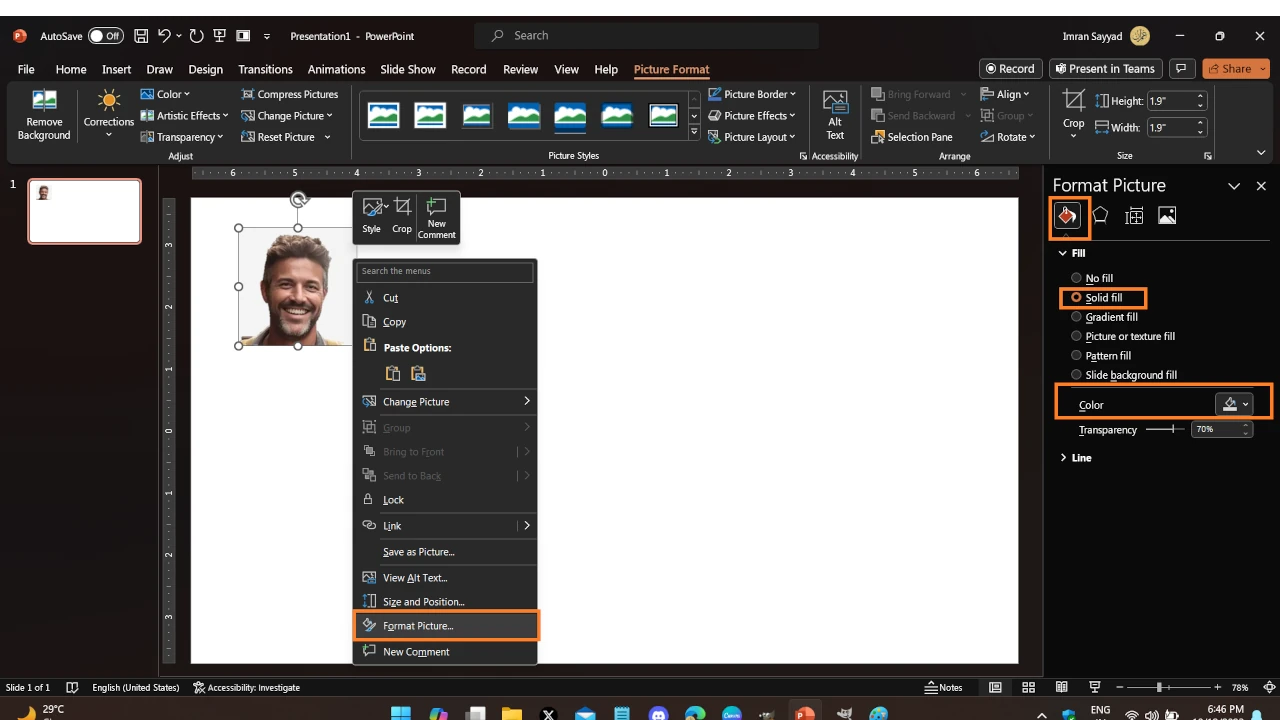
Task: Open the fill Color picker button
Action: point(1234,405)
